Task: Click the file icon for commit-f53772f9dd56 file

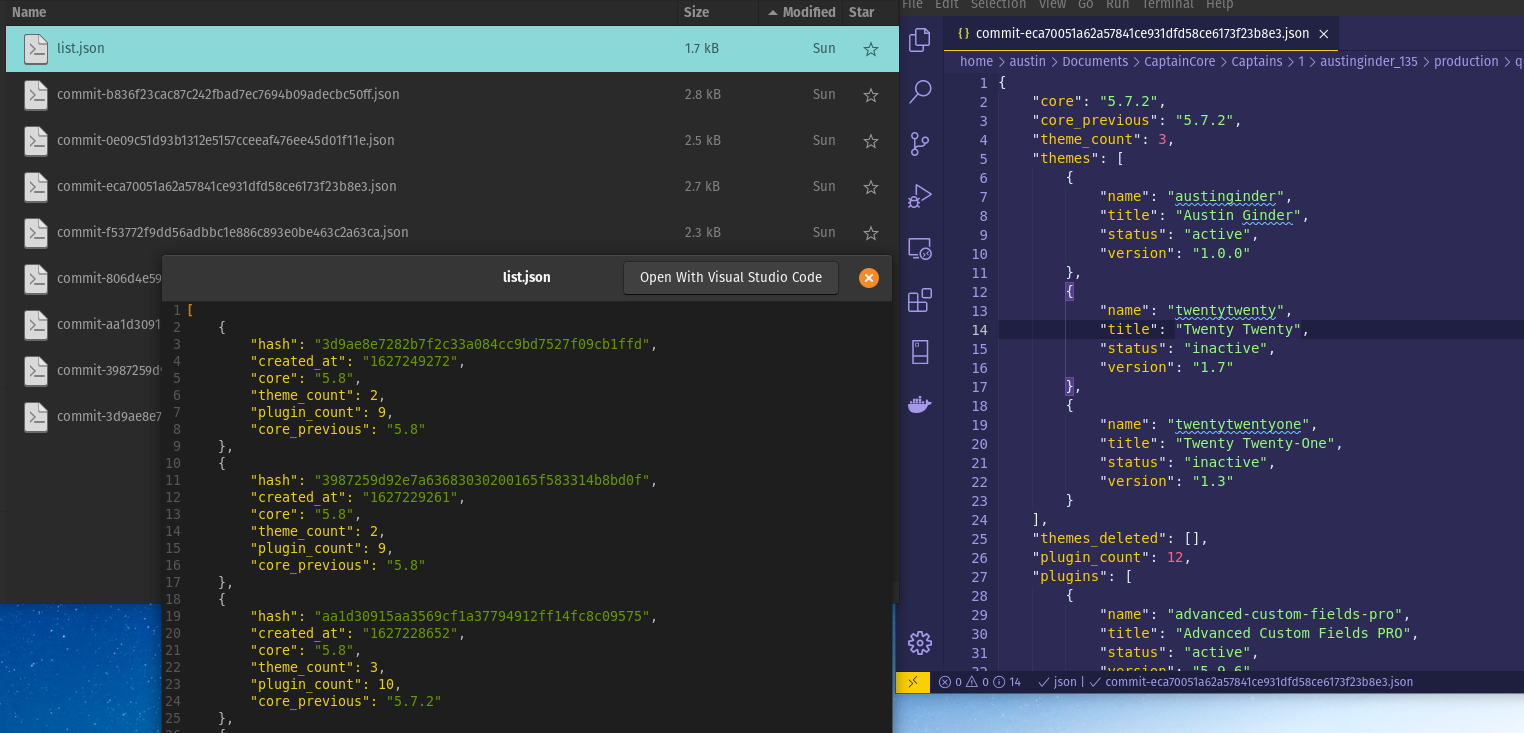Action: point(36,233)
